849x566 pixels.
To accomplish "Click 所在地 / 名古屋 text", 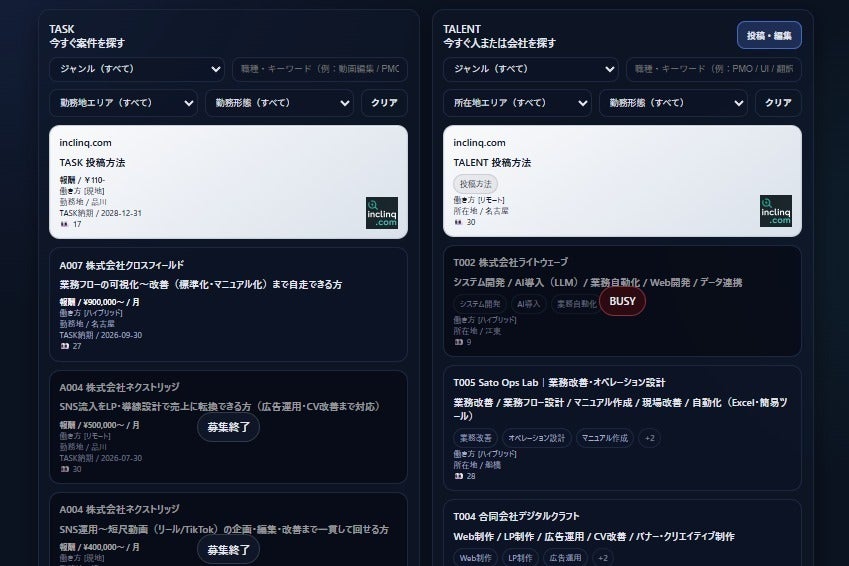I will click(x=481, y=211).
